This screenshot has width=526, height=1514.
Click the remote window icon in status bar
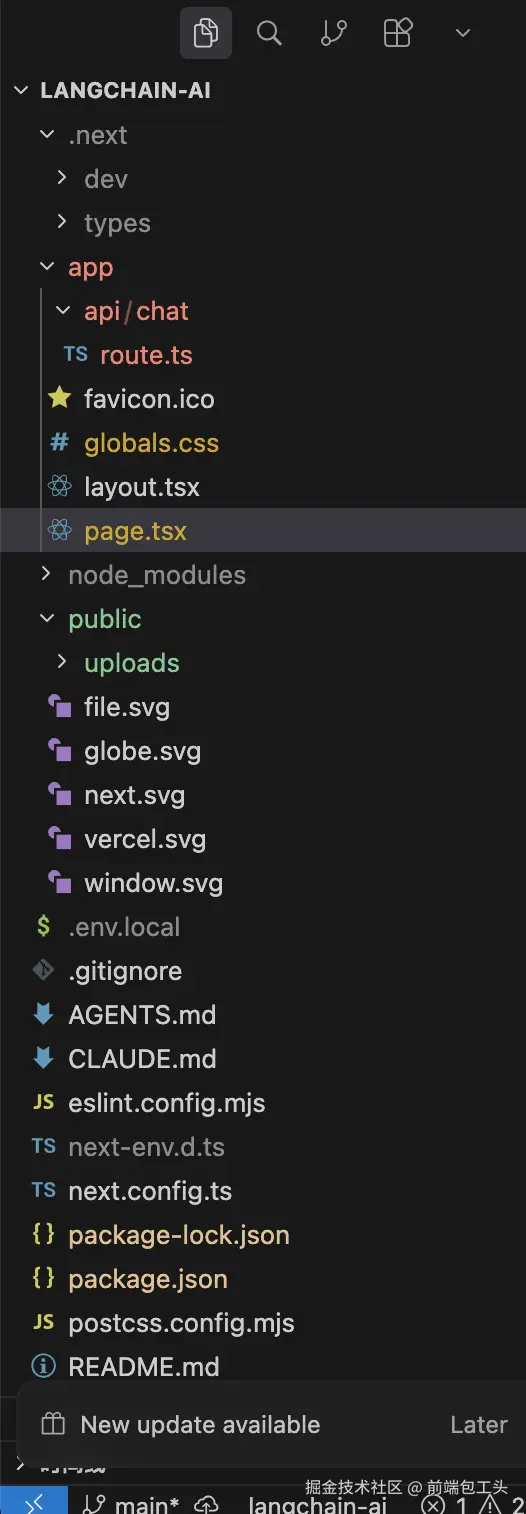click(34, 1503)
